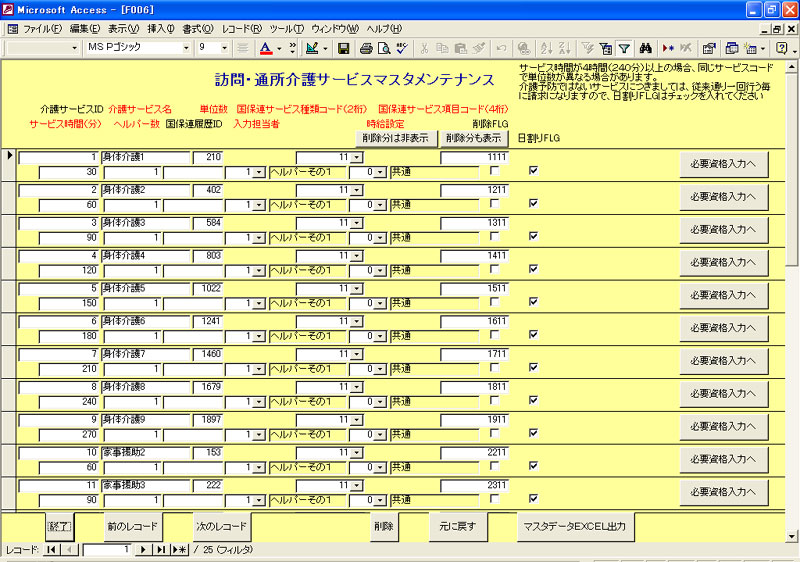Screen dimensions: 800x562
Task: Open the ヘルプ(H) menu
Action: [x=384, y=29]
